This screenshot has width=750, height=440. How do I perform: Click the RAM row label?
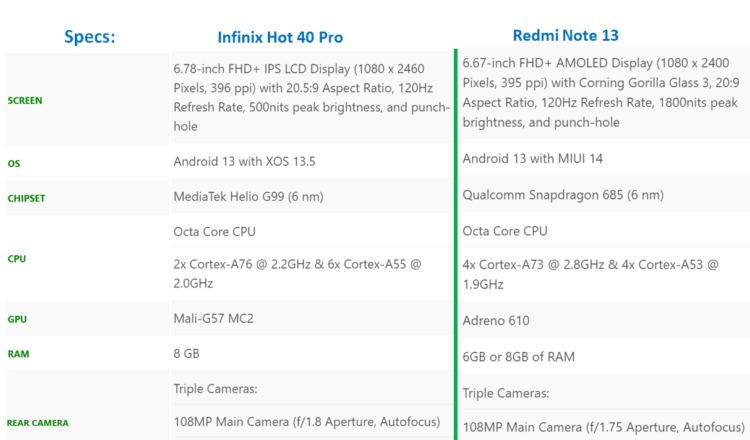(18, 353)
